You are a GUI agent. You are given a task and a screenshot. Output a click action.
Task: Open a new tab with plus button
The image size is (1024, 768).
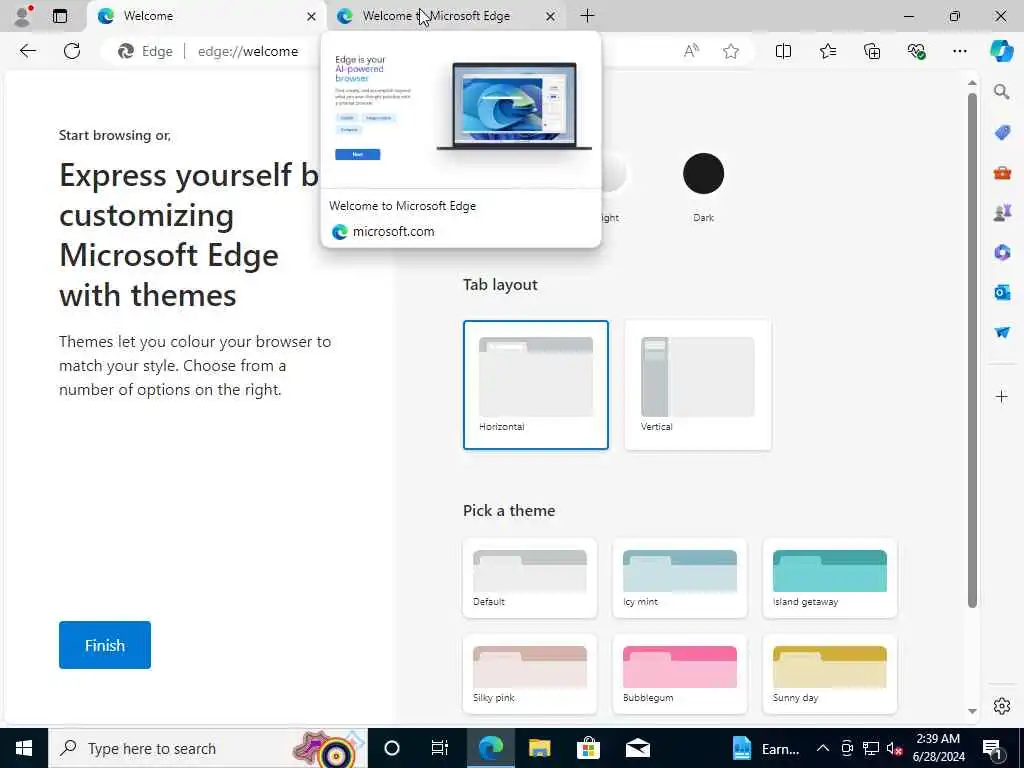tap(587, 16)
